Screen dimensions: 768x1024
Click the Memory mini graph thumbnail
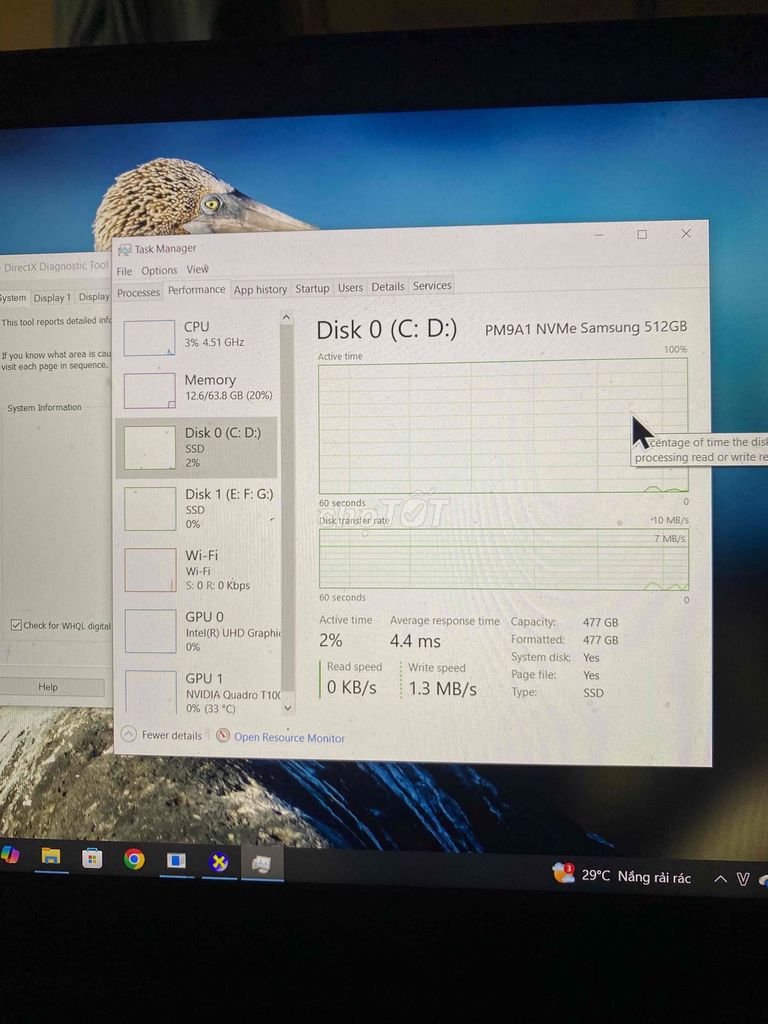coord(150,391)
